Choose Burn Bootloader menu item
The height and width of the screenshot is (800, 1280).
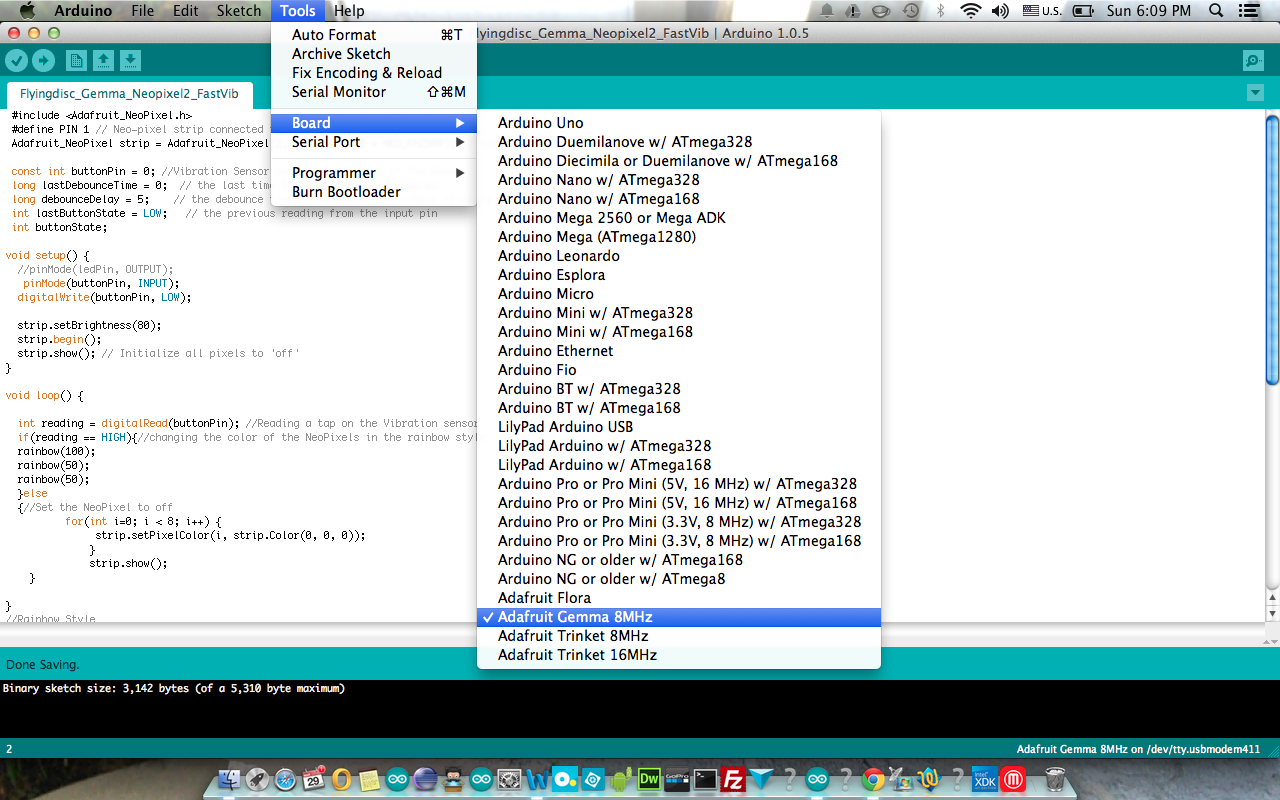(374, 192)
